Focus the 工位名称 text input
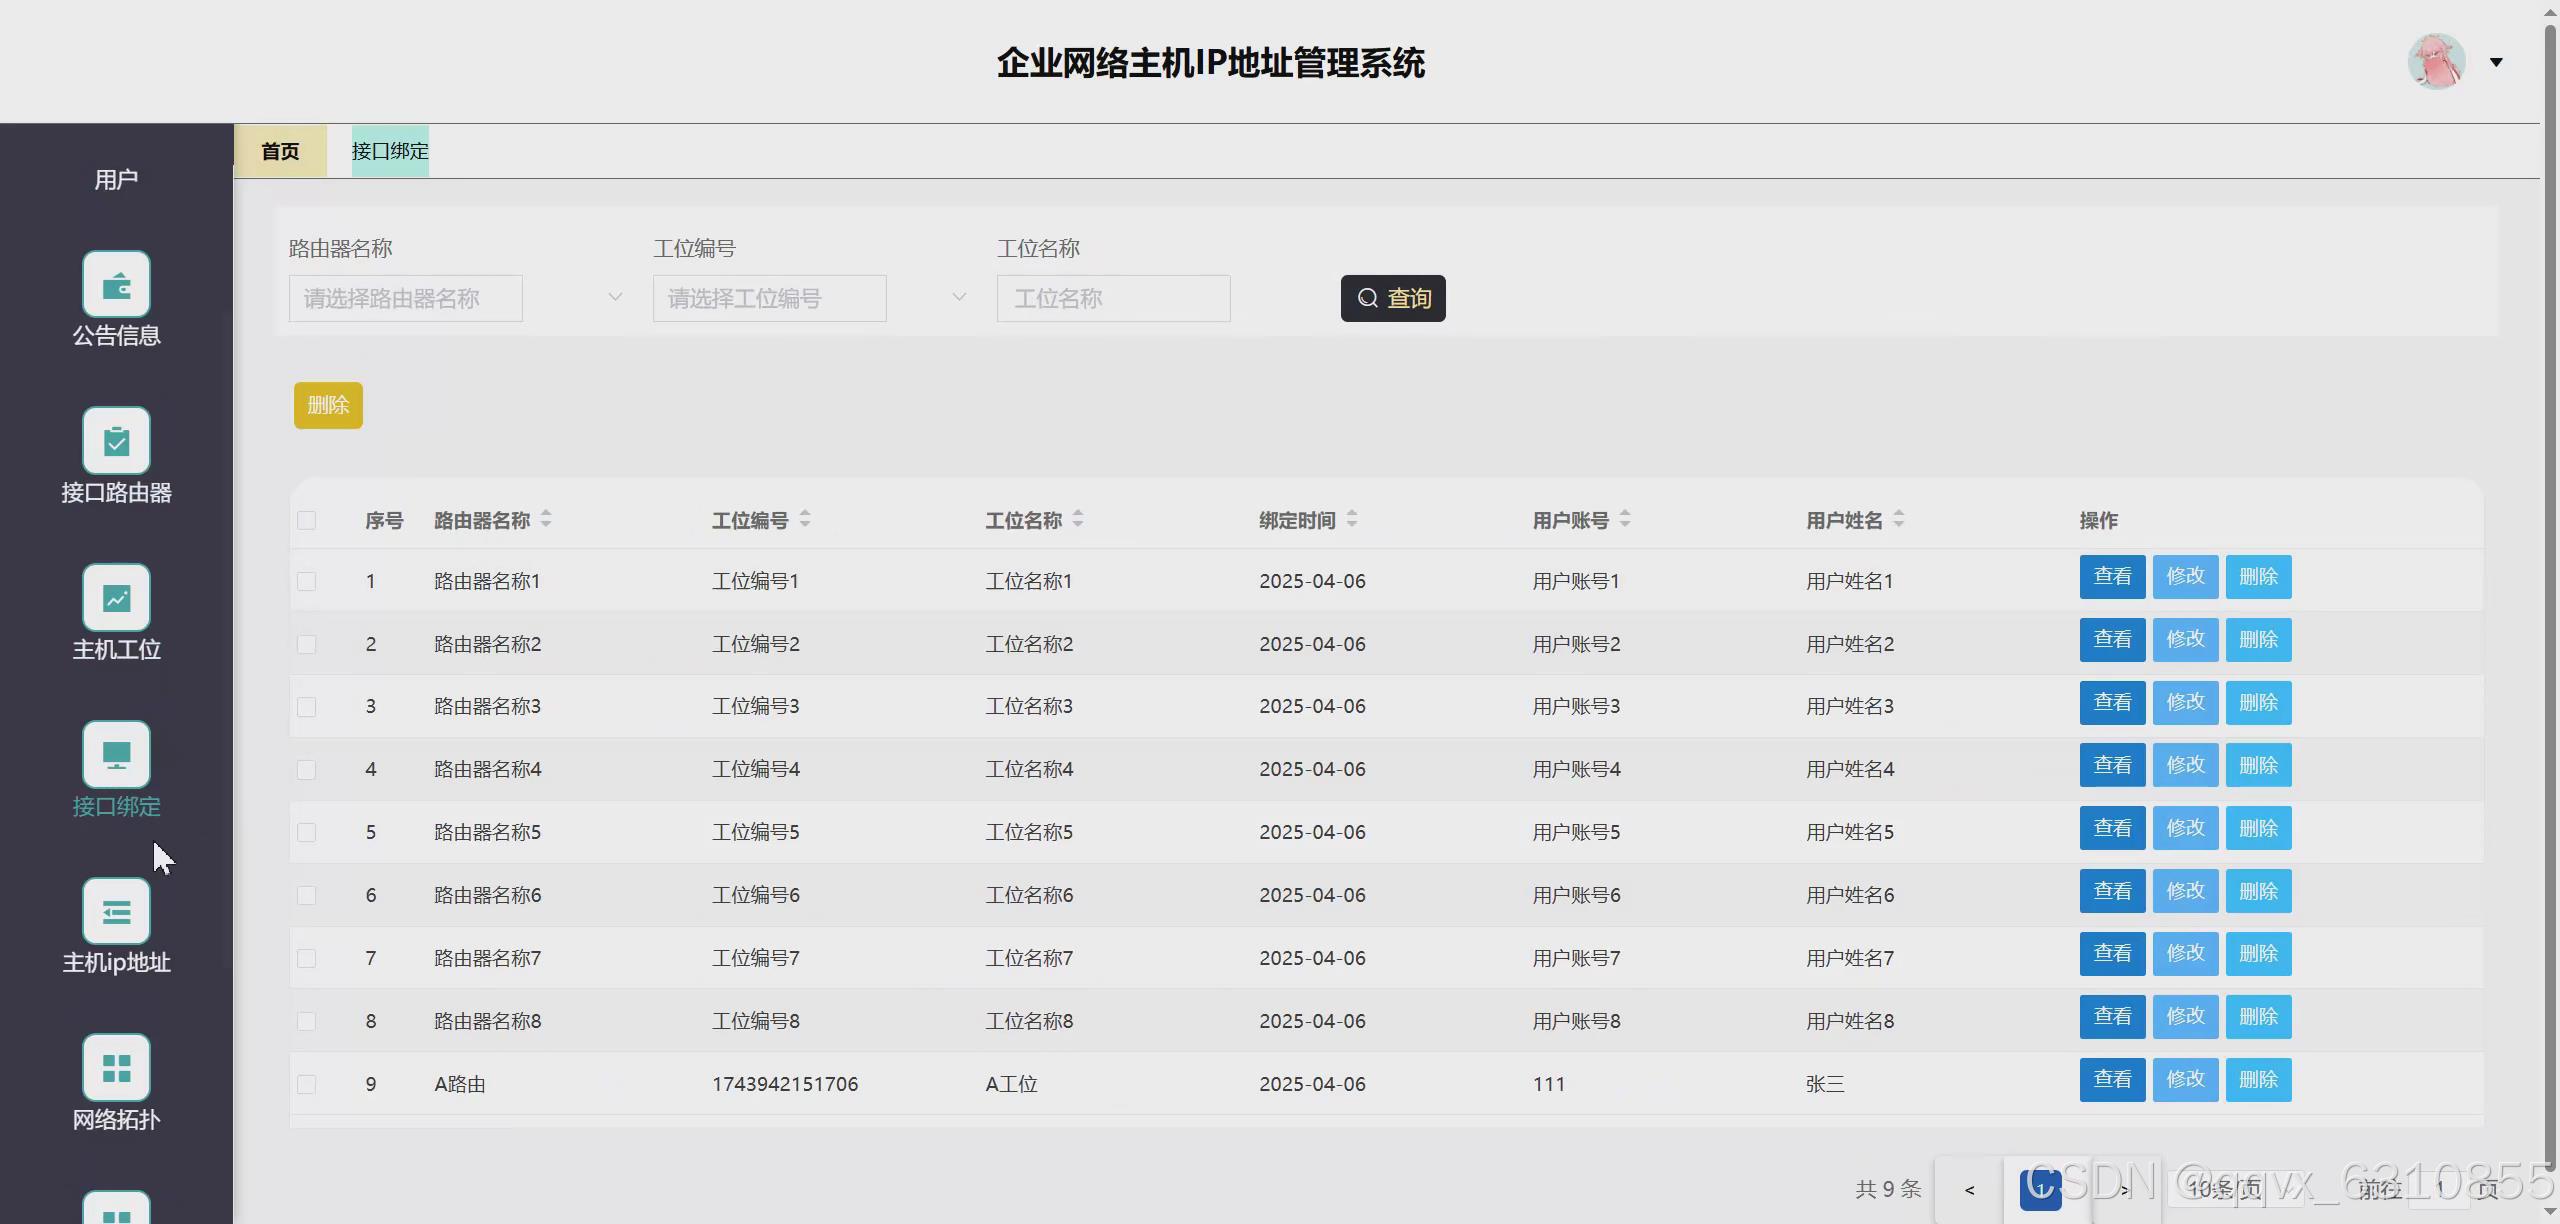The width and height of the screenshot is (2560, 1224). [x=1113, y=298]
